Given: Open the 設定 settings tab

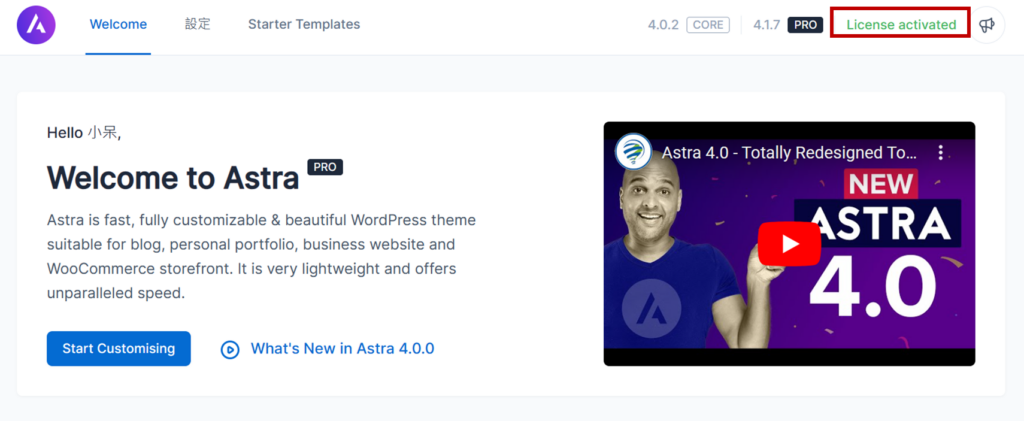Looking at the screenshot, I should pos(197,25).
